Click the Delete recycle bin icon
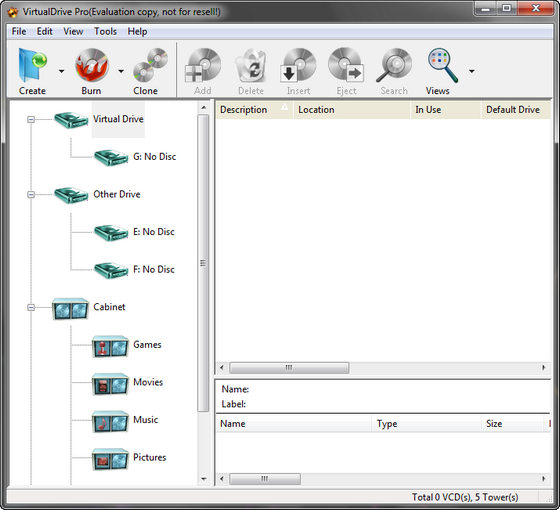This screenshot has width=560, height=510. click(251, 66)
